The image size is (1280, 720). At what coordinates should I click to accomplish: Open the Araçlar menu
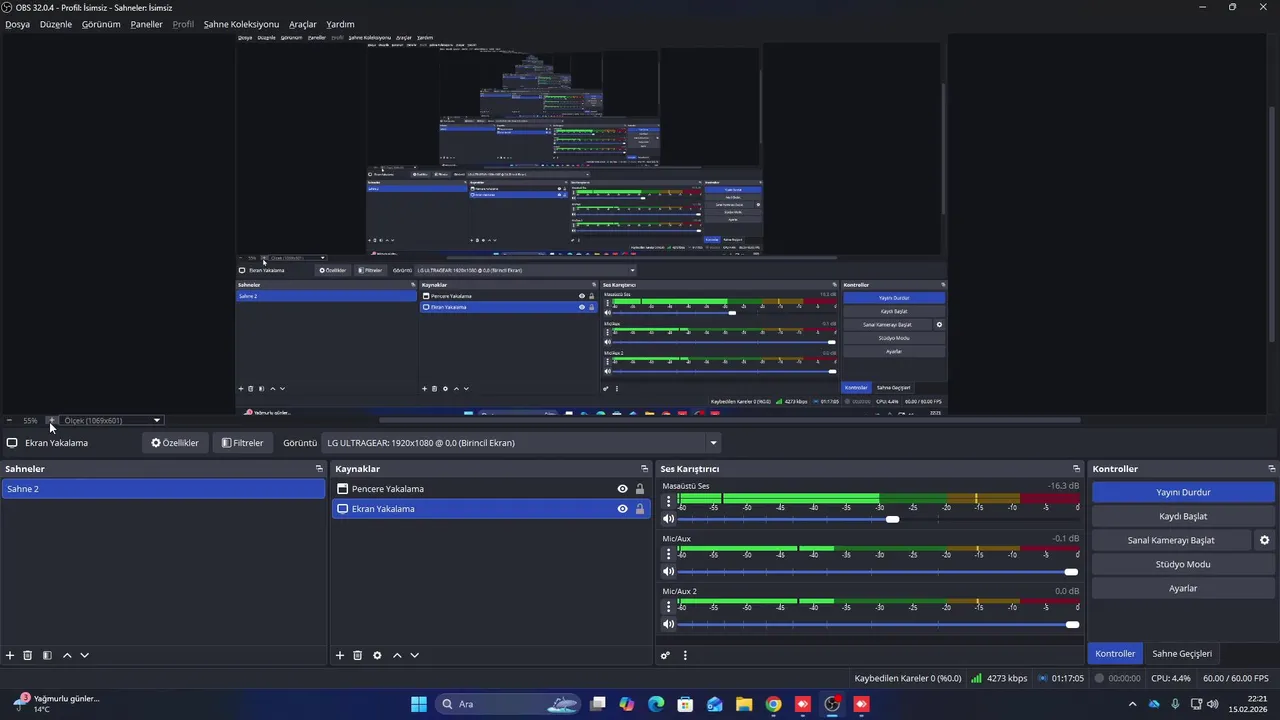(x=303, y=24)
